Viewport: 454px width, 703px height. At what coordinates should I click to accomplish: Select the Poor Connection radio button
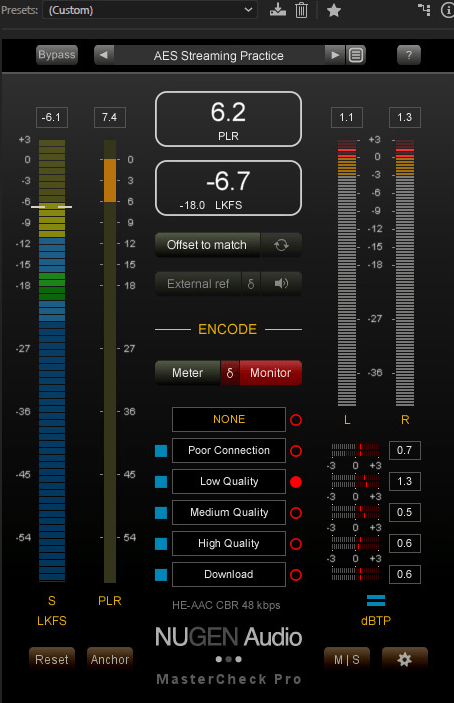pyautogui.click(x=296, y=451)
